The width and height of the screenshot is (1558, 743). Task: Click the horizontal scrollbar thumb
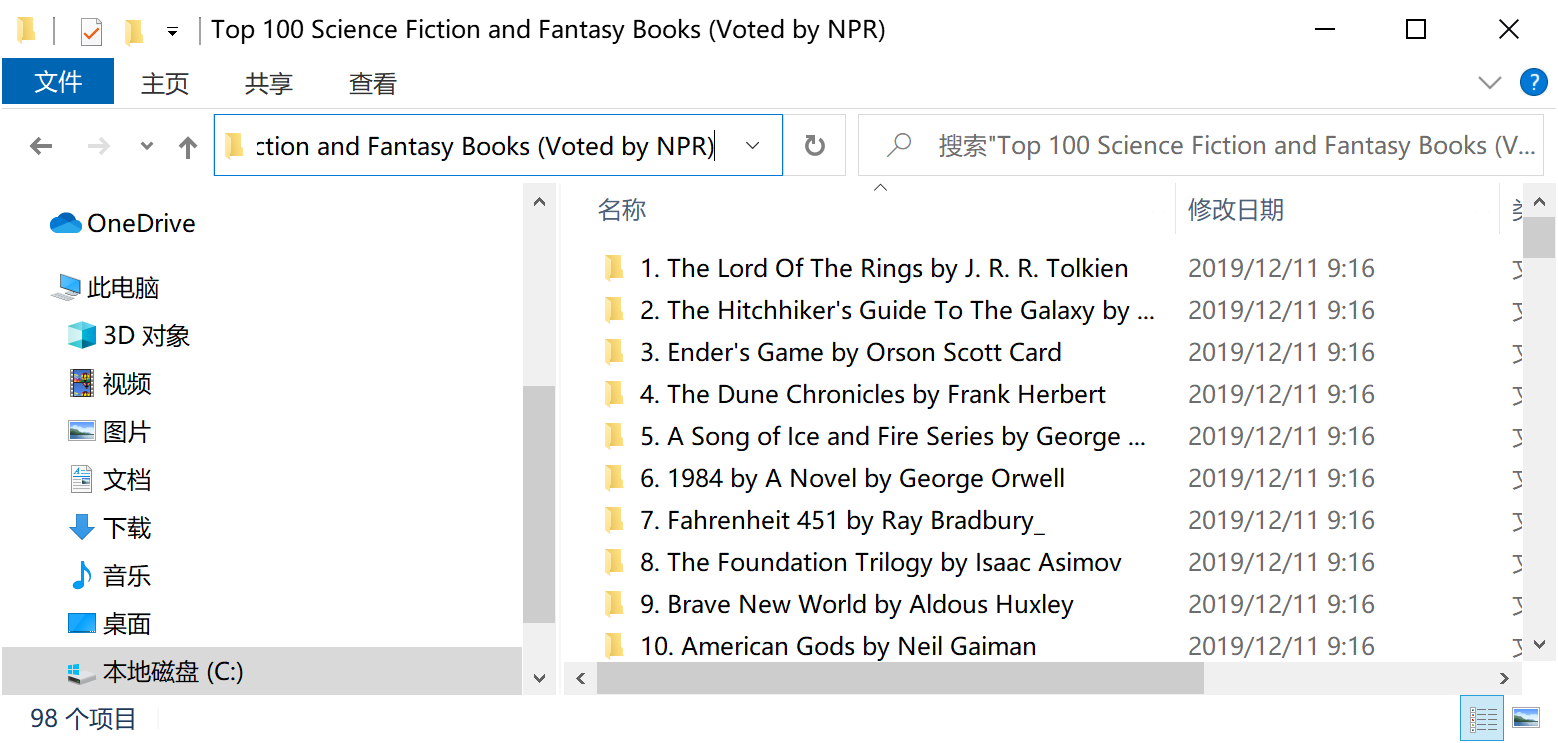click(x=900, y=678)
